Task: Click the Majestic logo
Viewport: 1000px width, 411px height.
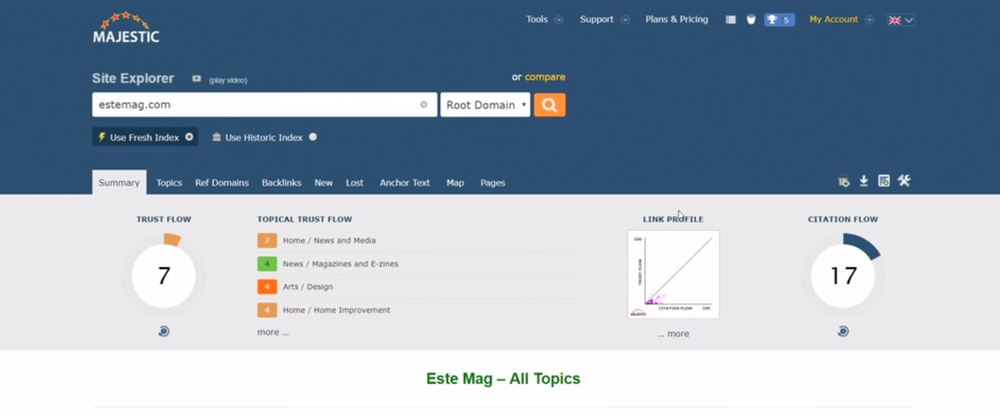Action: click(x=126, y=27)
